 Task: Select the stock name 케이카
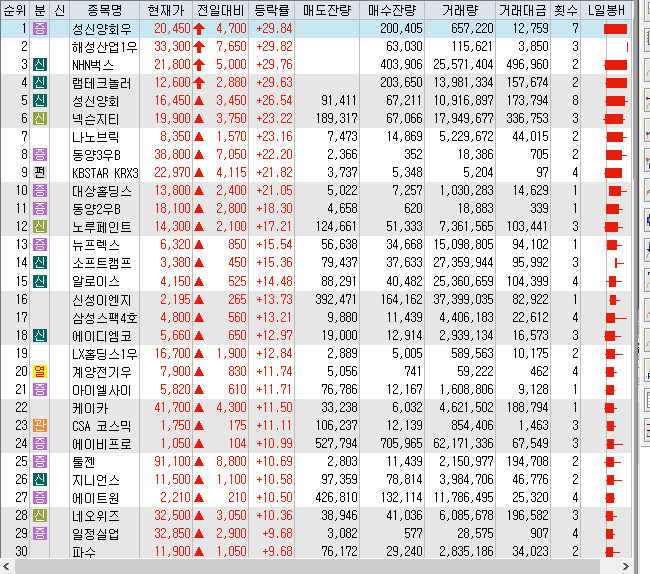[90, 408]
